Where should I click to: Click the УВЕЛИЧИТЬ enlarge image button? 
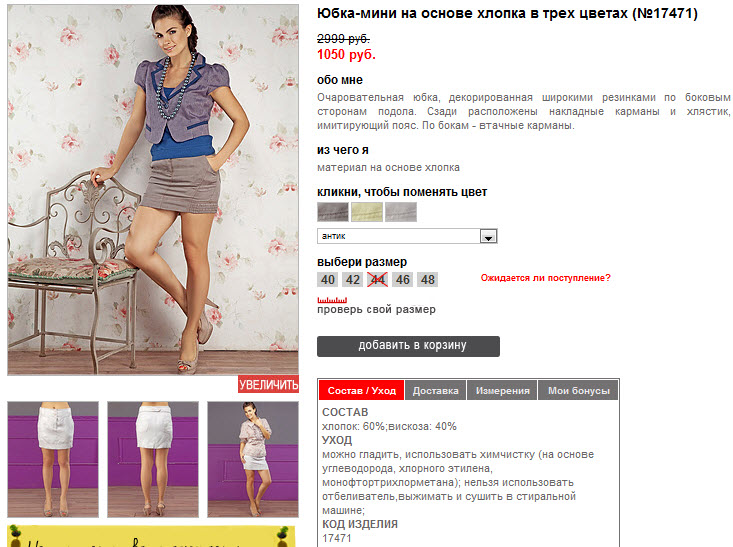(x=268, y=384)
